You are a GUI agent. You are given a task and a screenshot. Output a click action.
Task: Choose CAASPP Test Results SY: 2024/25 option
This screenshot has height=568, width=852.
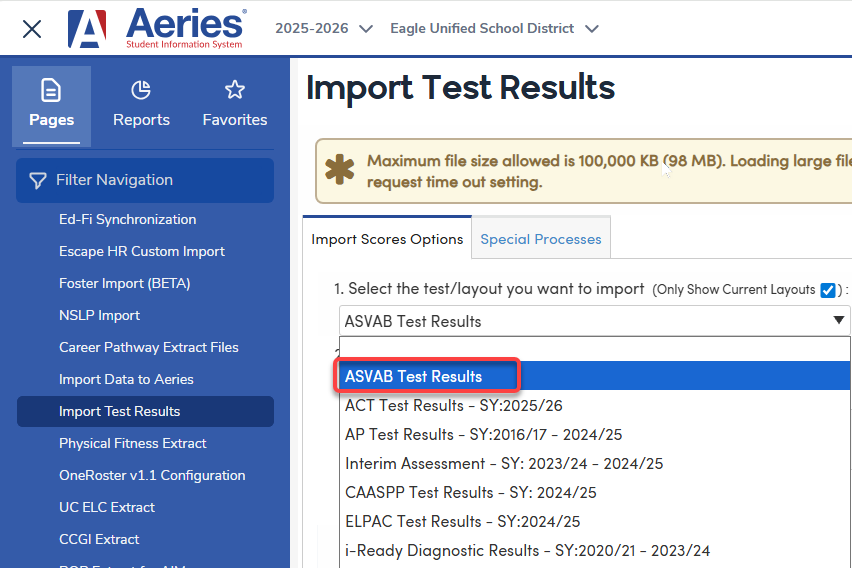point(594,492)
